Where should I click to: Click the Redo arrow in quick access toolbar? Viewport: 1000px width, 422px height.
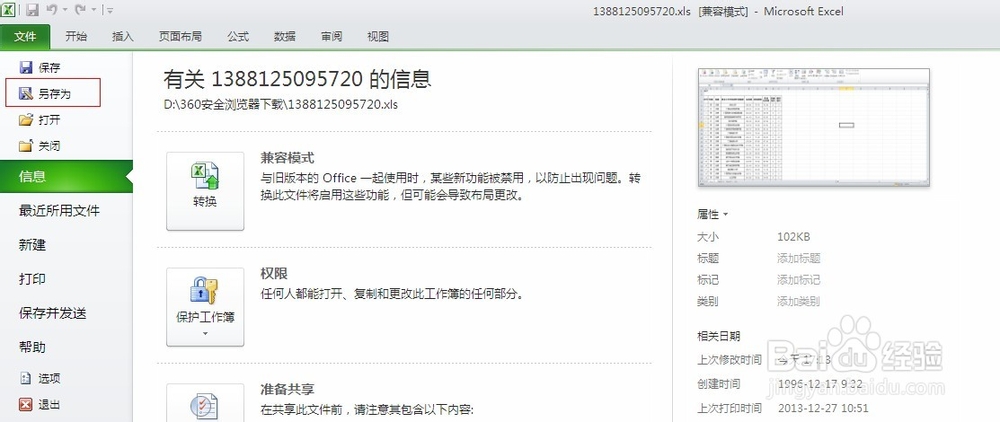80,10
